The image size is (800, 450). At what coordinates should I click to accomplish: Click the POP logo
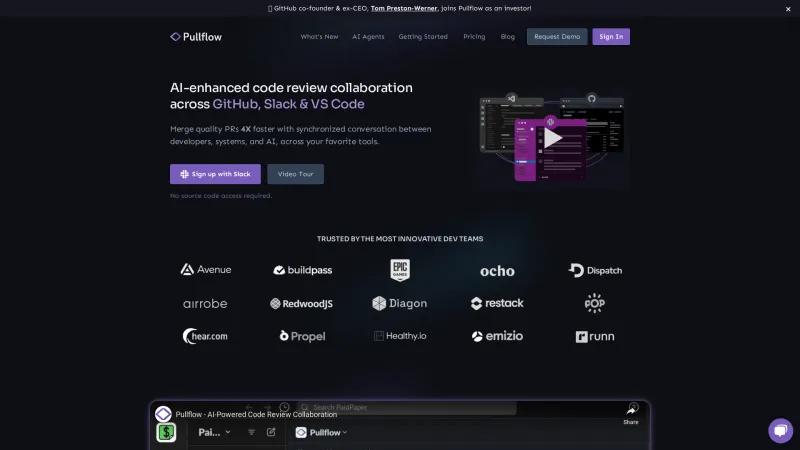click(x=595, y=303)
